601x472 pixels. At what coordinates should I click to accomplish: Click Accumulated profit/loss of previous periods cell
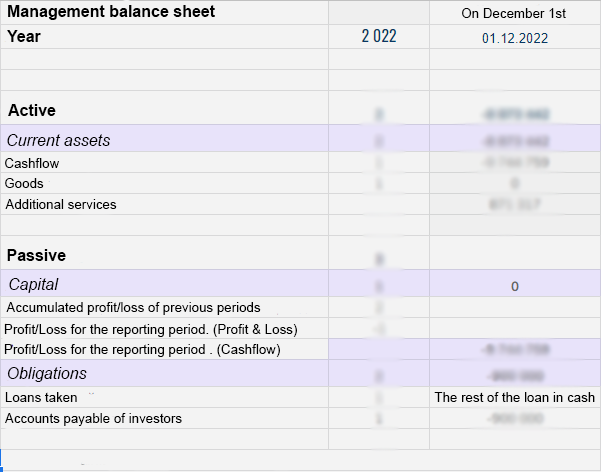133,308
